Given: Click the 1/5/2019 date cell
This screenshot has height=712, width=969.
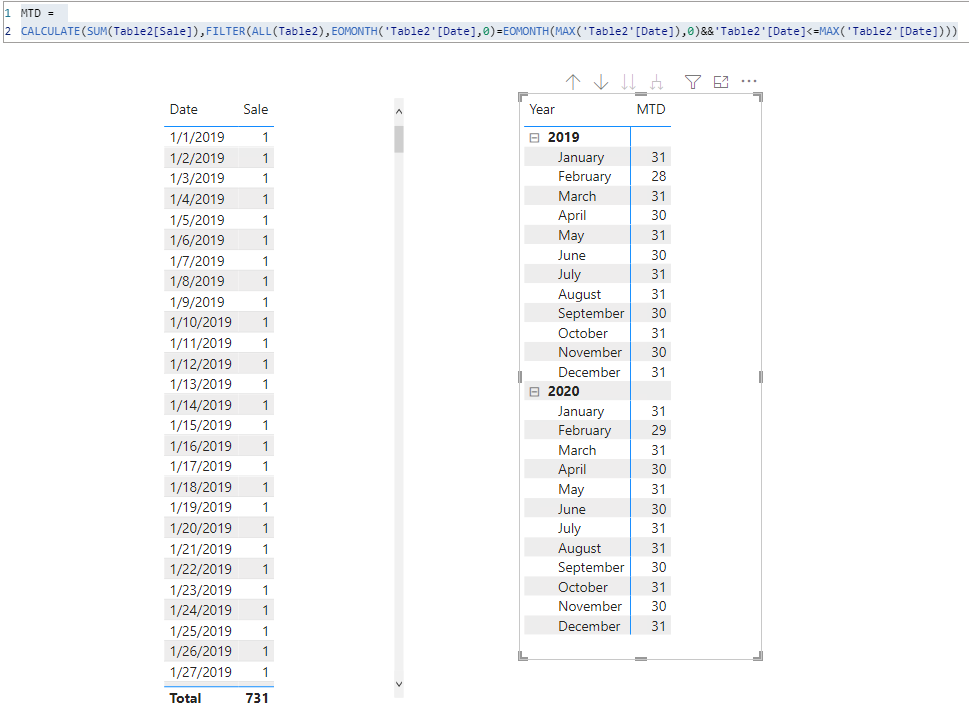Looking at the screenshot, I should pyautogui.click(x=197, y=220).
